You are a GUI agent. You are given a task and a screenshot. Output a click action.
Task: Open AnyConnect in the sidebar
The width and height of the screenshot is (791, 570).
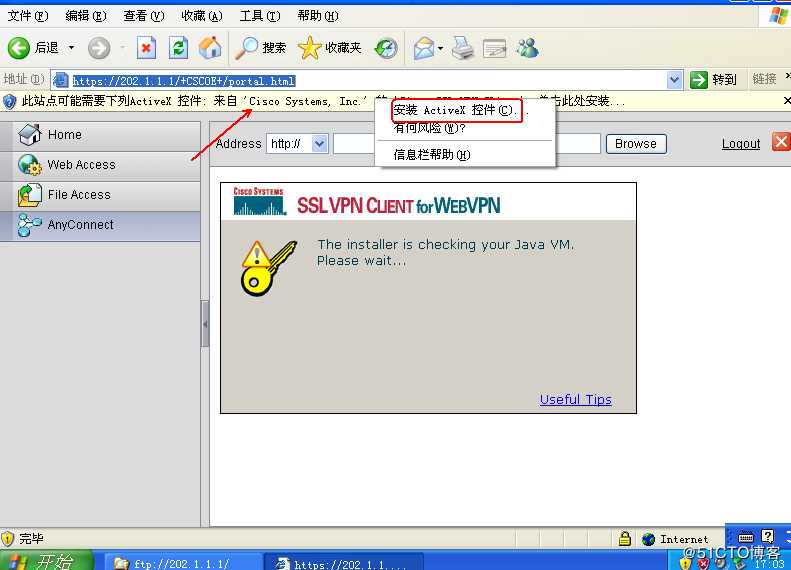(101, 225)
